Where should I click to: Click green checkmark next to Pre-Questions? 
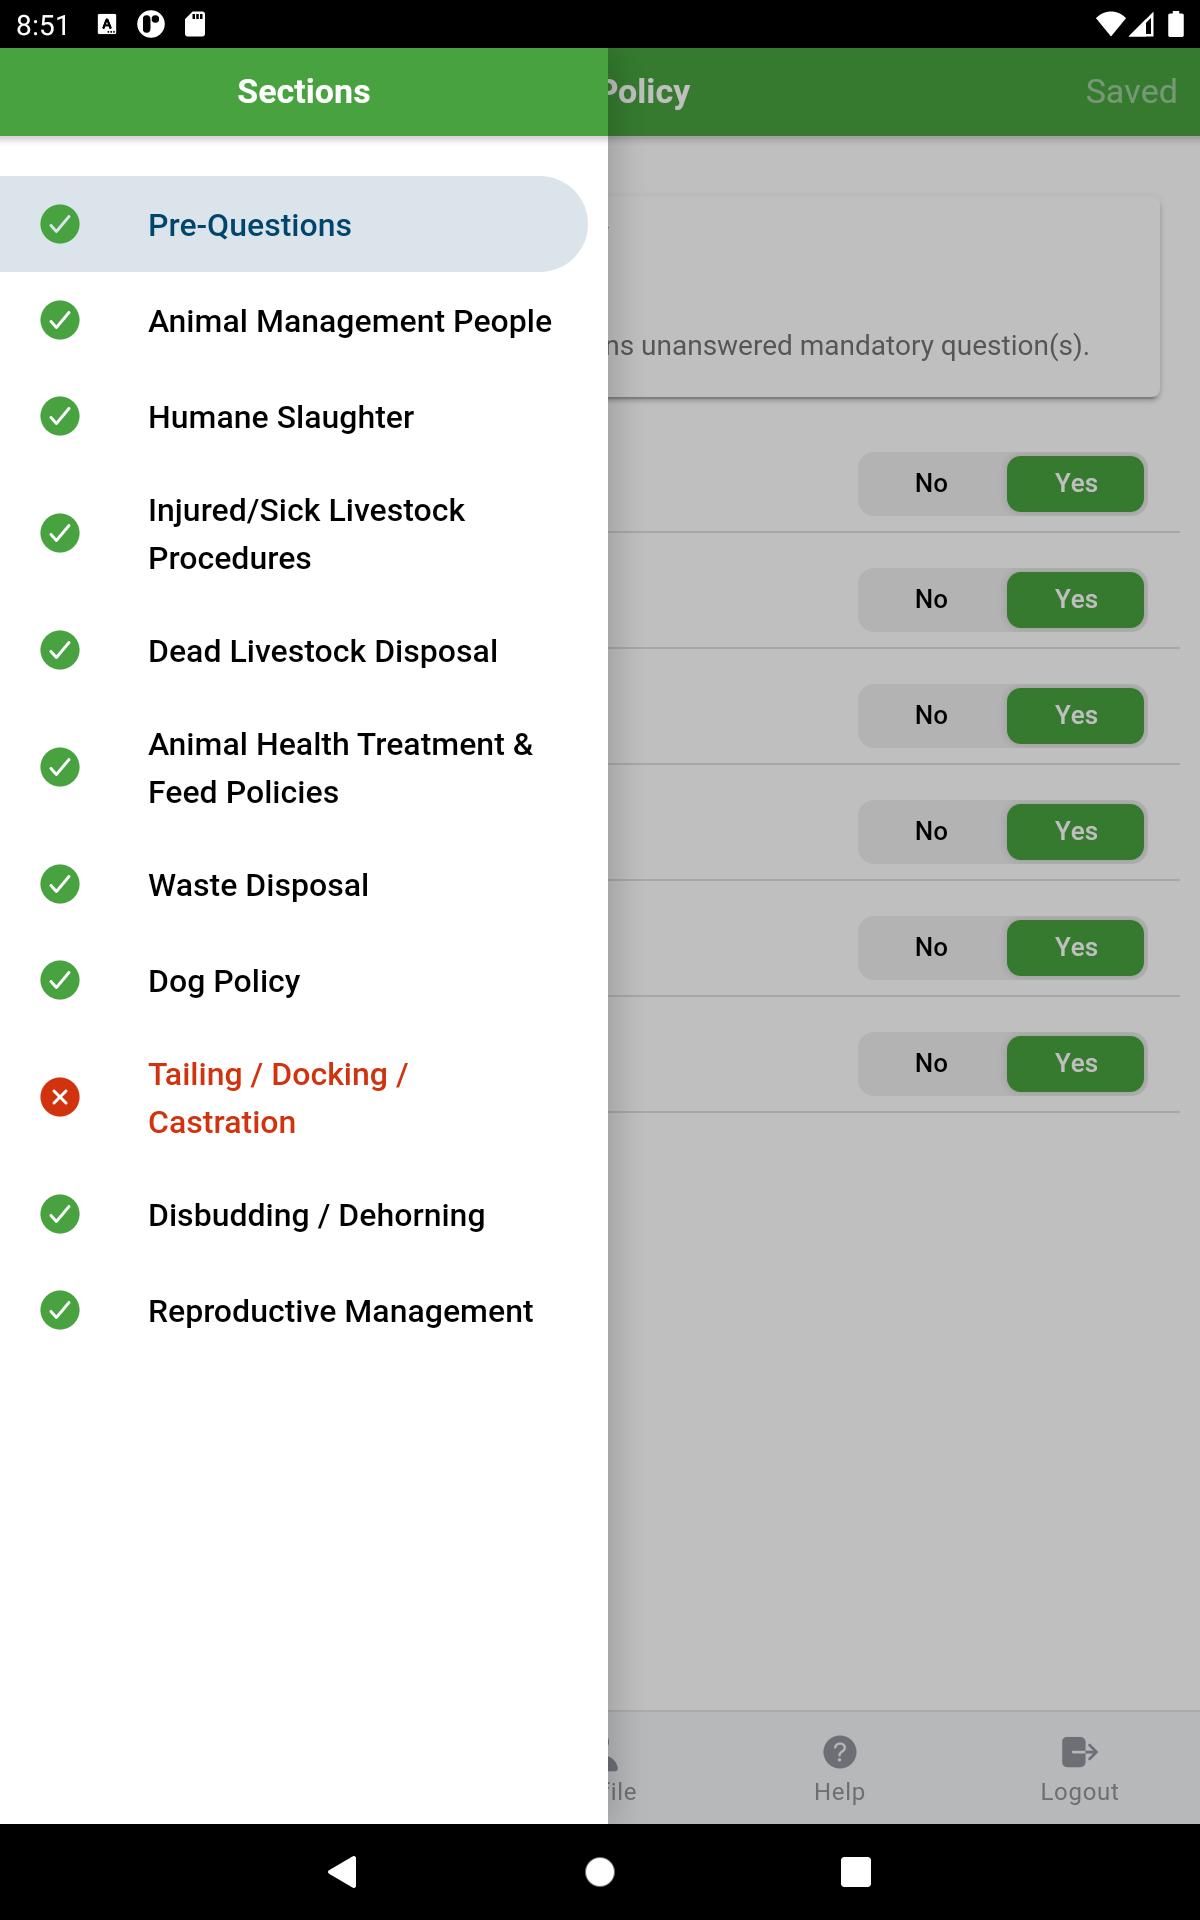[60, 224]
